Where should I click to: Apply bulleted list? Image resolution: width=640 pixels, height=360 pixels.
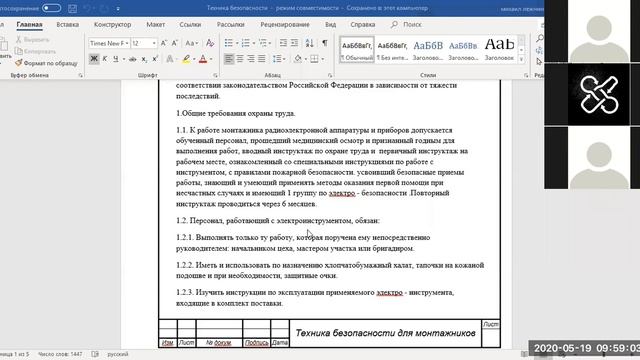[x=229, y=43]
